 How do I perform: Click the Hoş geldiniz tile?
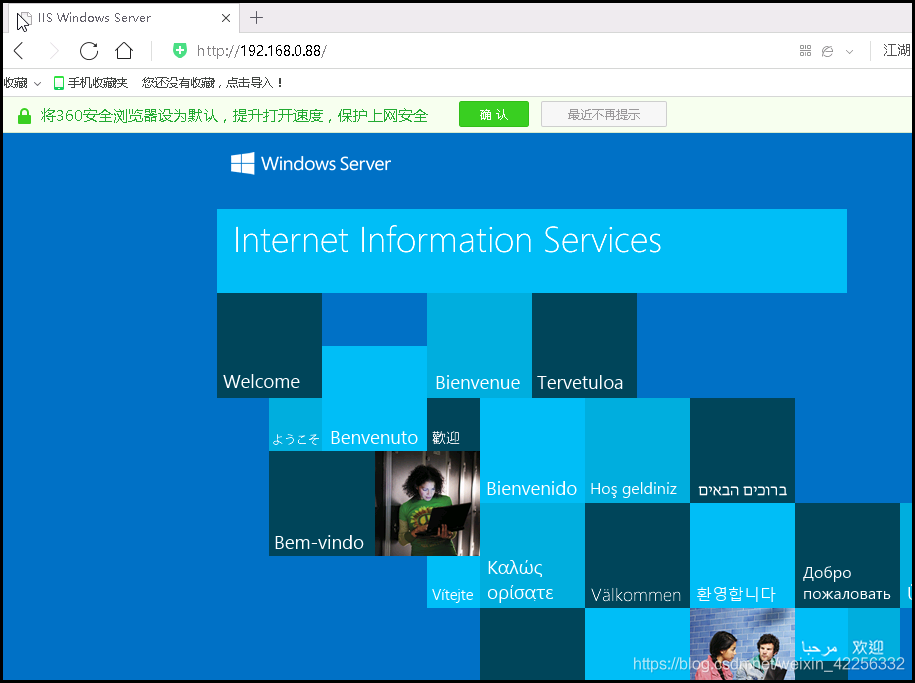[637, 451]
